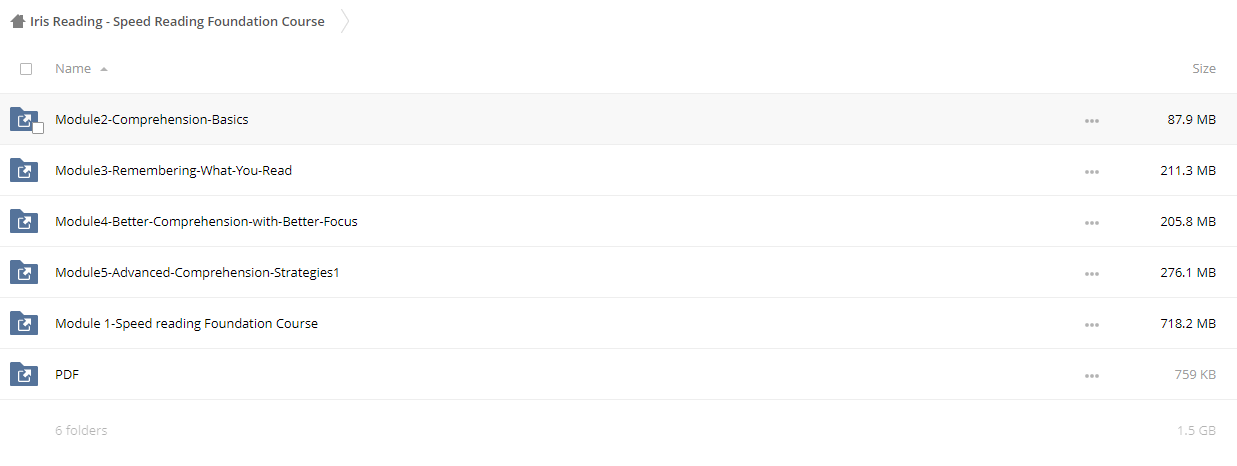Image resolution: width=1237 pixels, height=466 pixels.
Task: Open the more actions dots for Module2-Comprehension-Basics
Action: 1091,120
